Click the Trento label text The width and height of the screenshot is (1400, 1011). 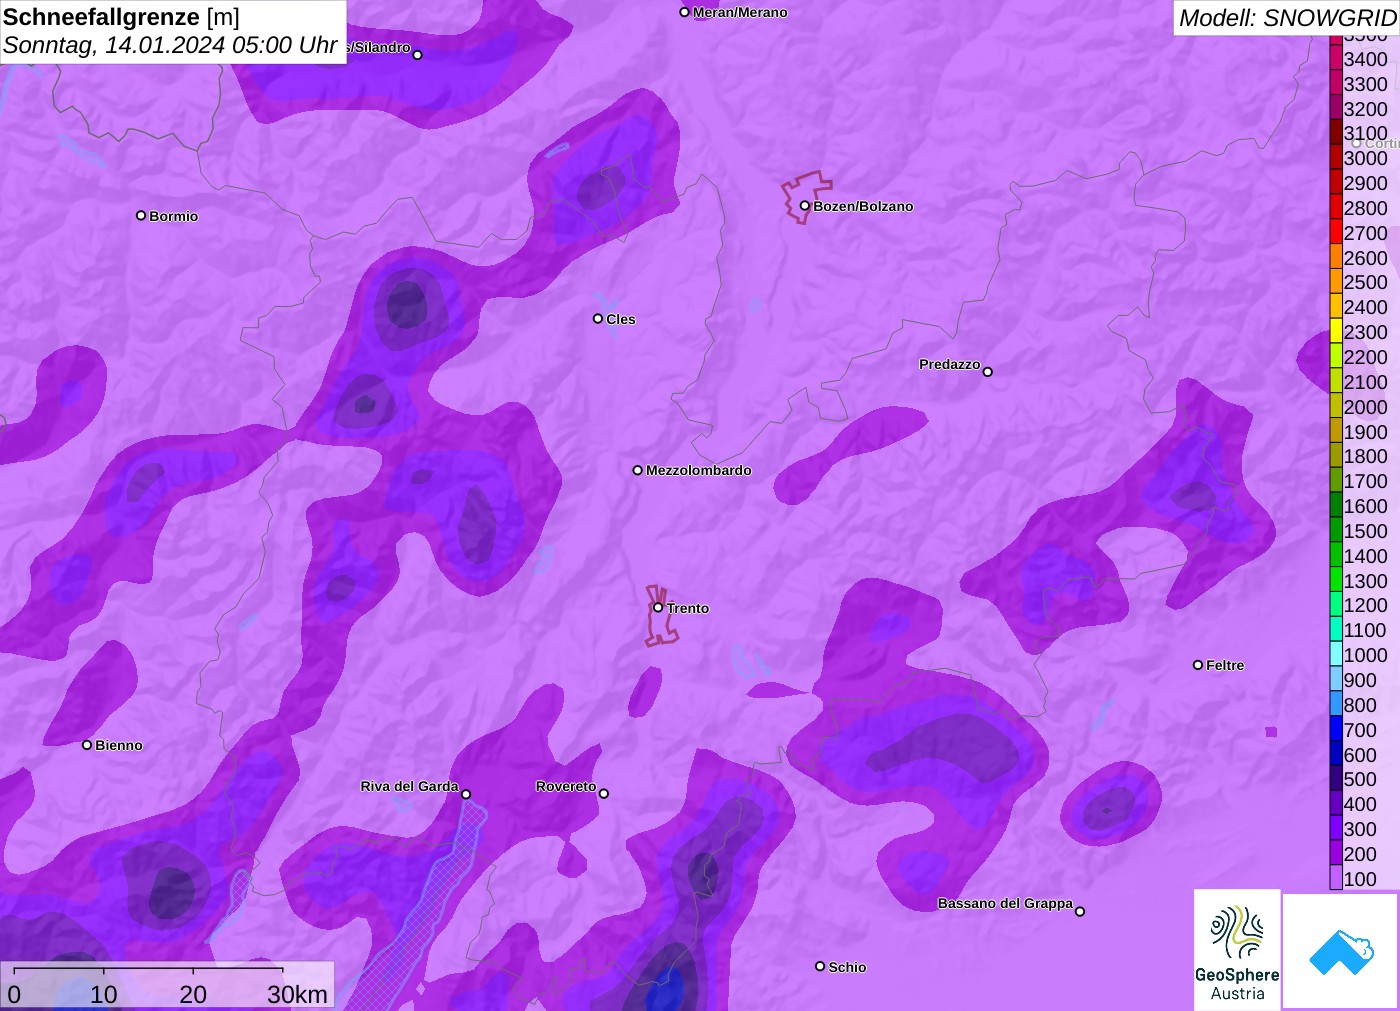click(x=688, y=608)
